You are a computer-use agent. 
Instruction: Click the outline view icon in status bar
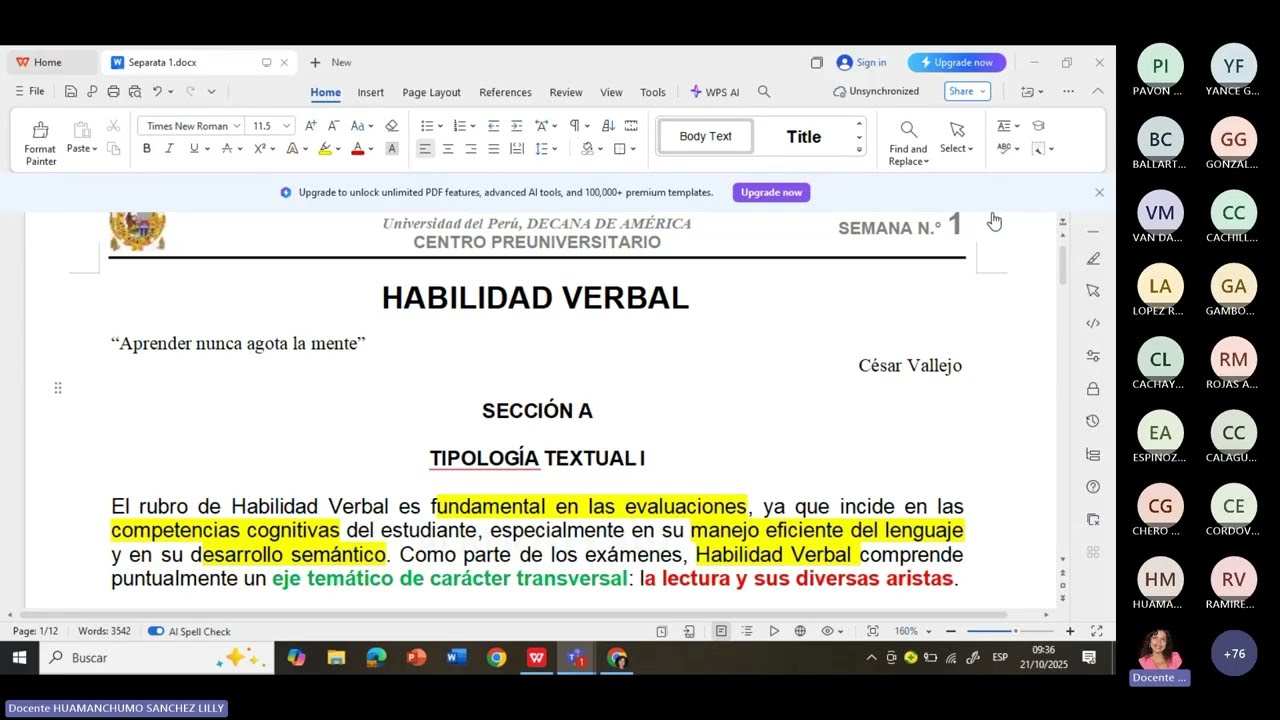click(747, 631)
